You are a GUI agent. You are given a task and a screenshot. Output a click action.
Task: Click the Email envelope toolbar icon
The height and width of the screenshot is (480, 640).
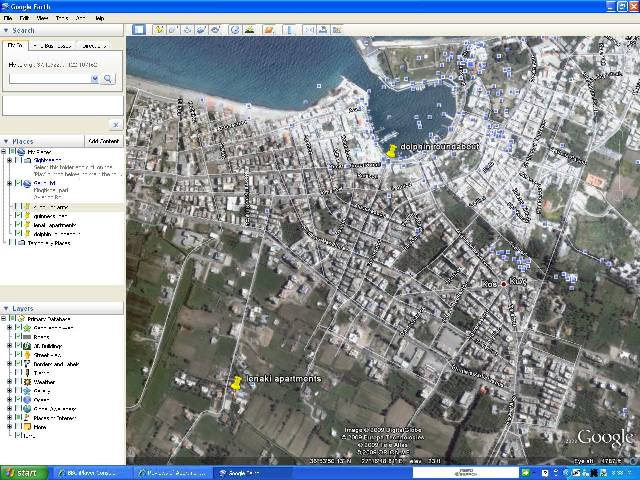coord(309,29)
